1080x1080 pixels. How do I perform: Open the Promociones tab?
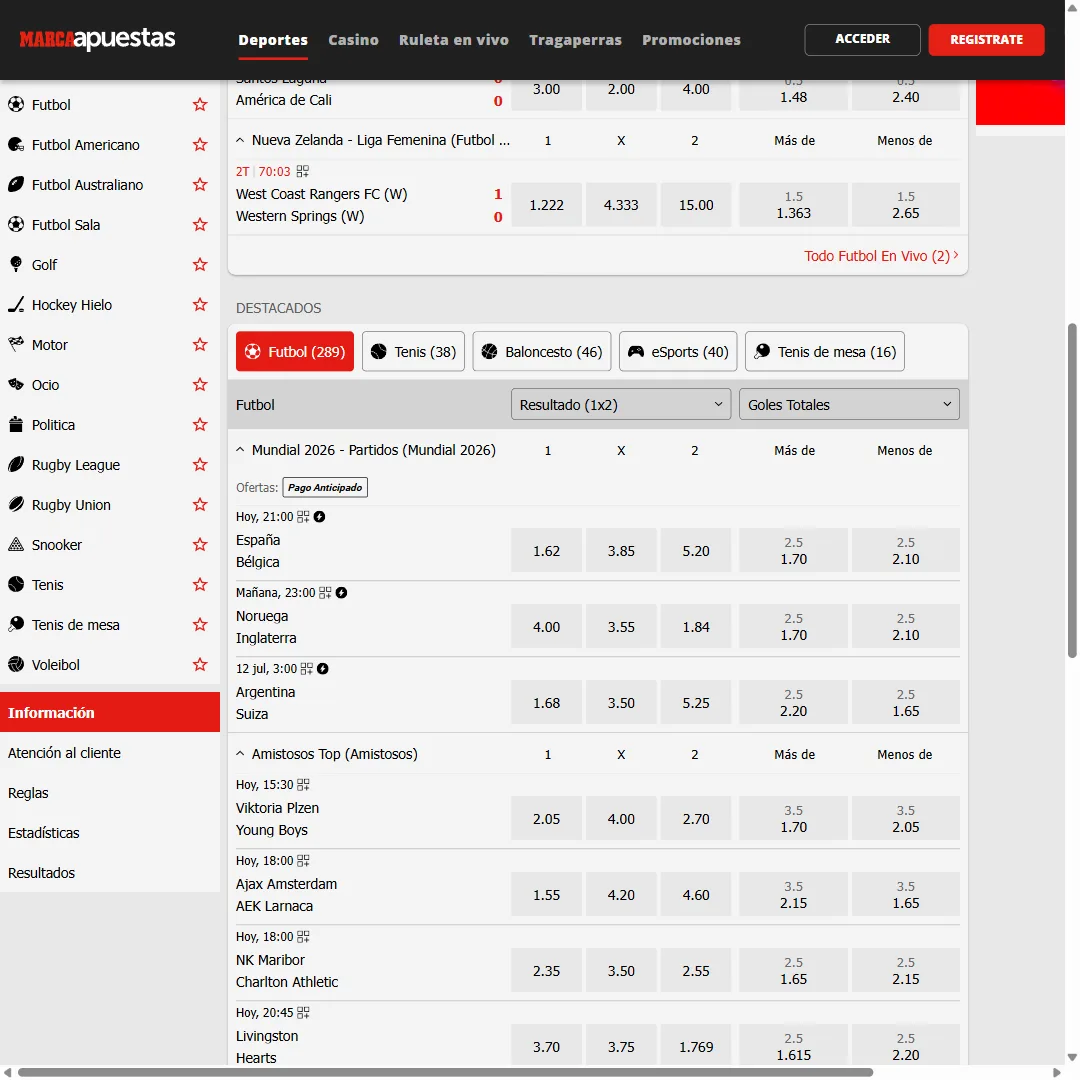[692, 40]
